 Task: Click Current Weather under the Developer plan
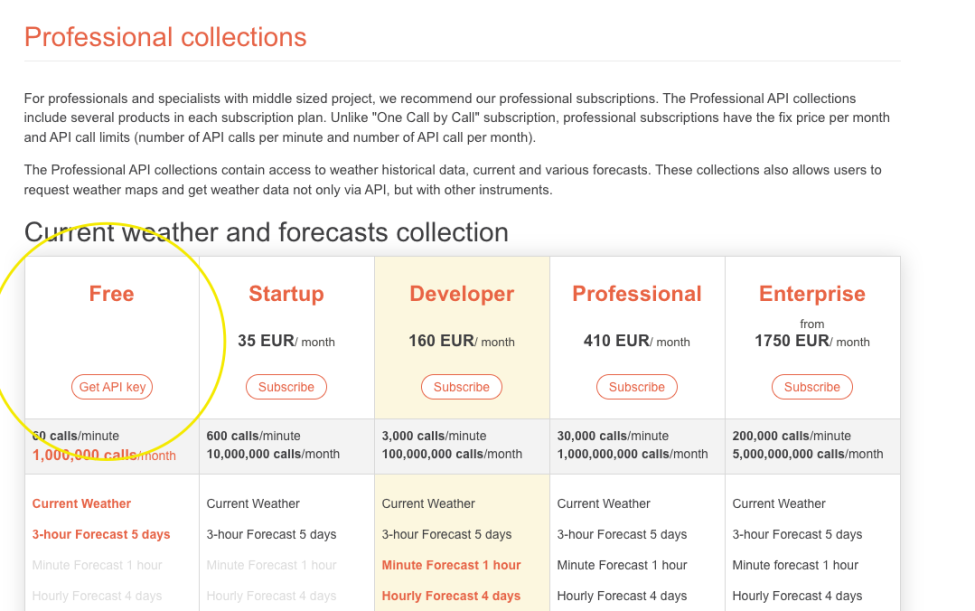coord(428,503)
